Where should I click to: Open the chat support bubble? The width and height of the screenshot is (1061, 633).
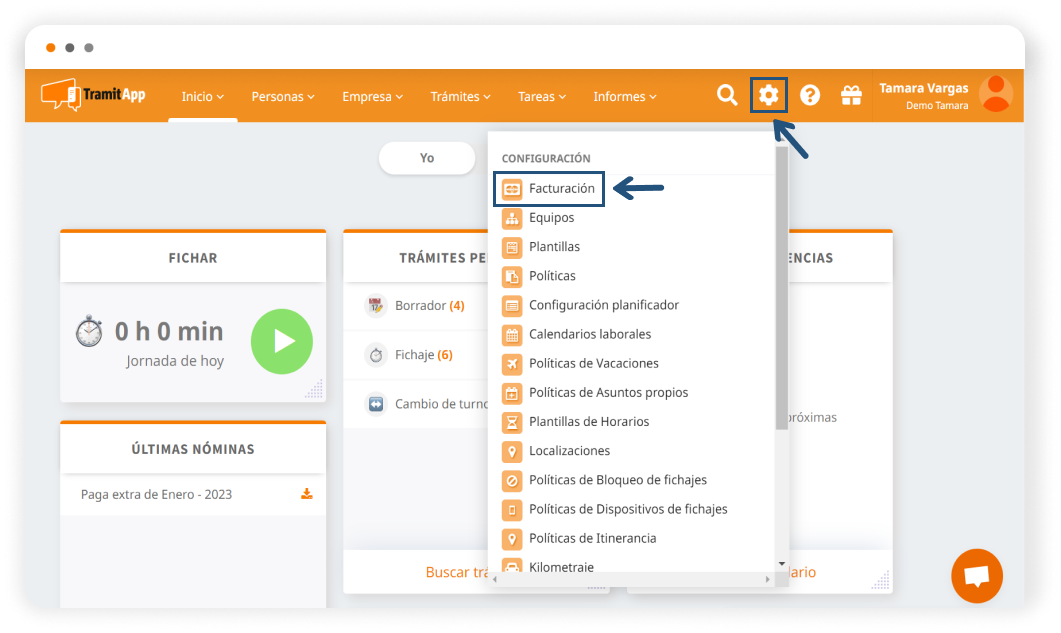click(x=976, y=576)
